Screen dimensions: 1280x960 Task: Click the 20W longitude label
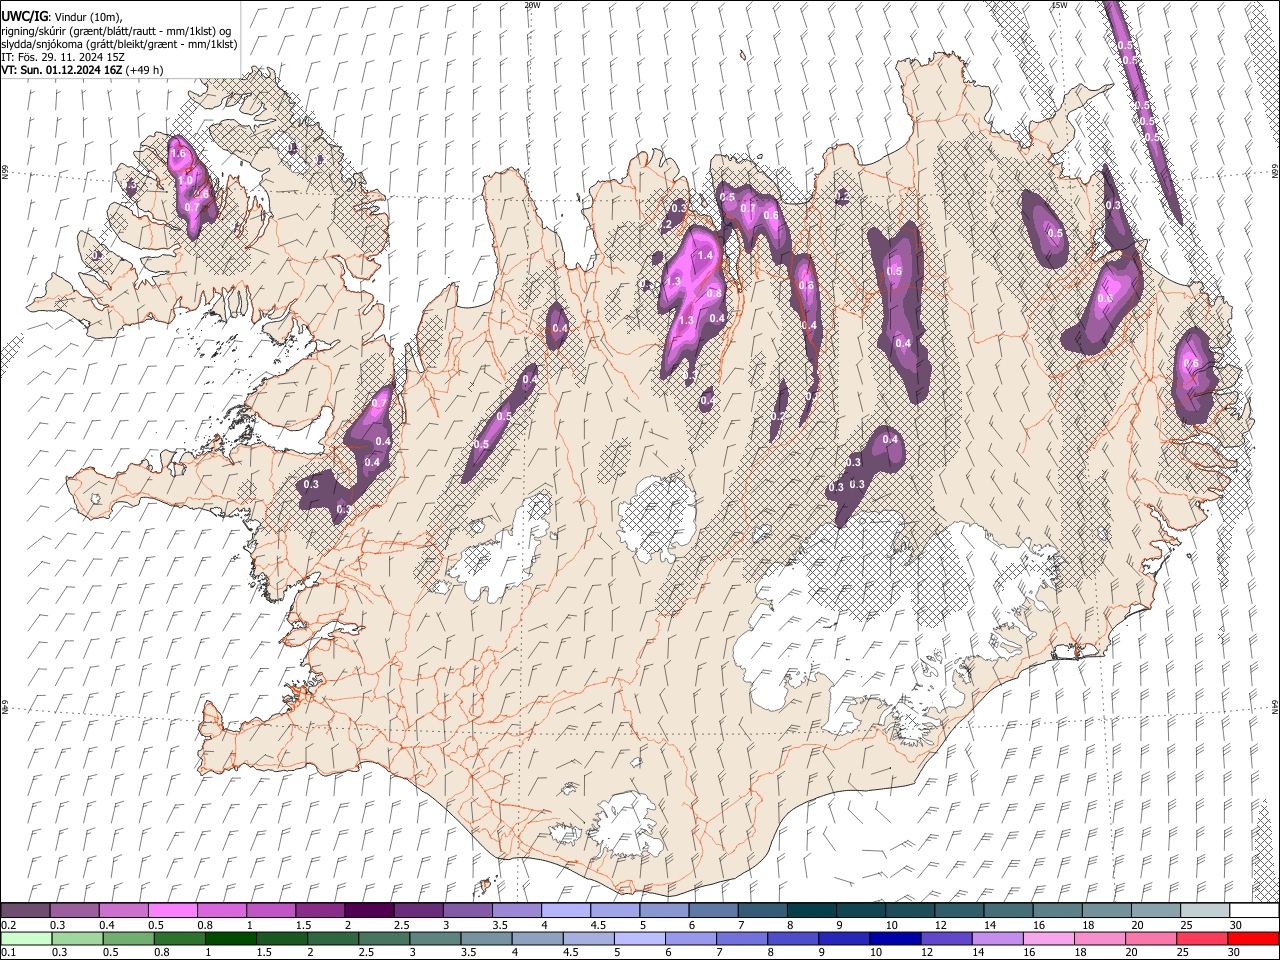pos(532,5)
